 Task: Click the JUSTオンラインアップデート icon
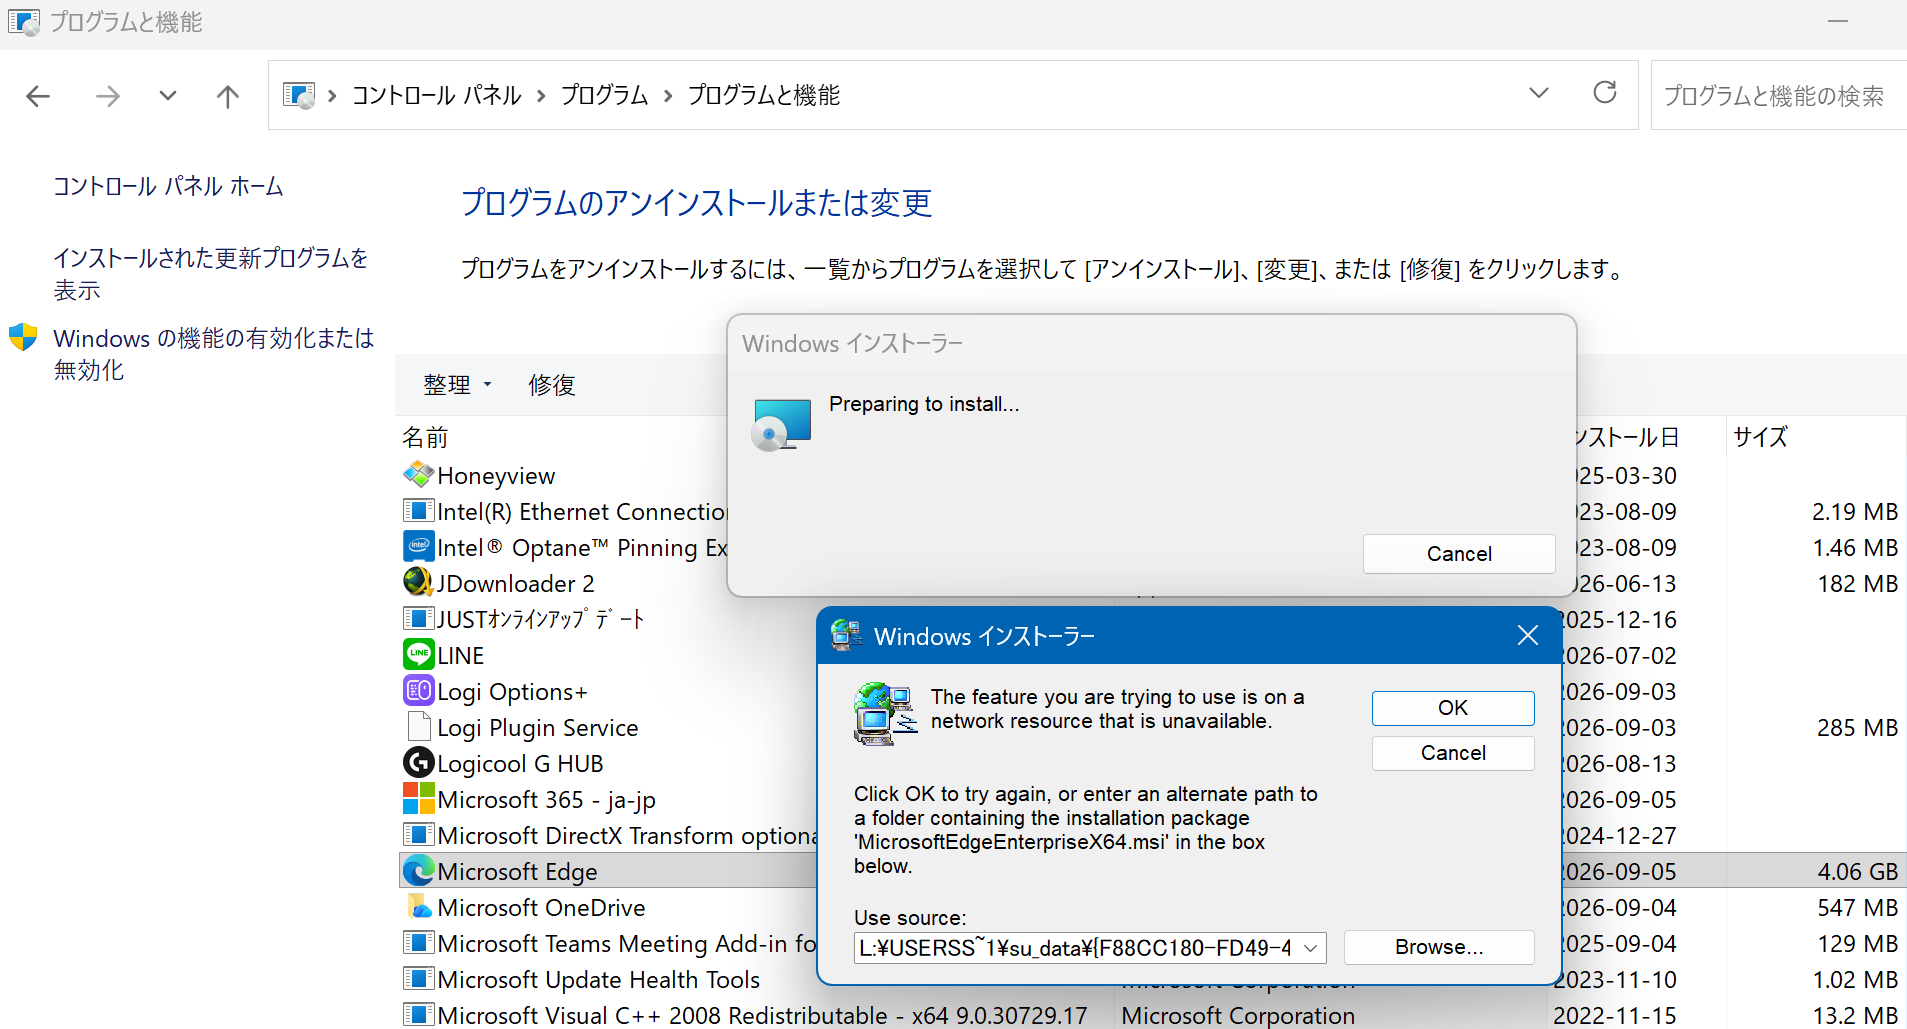coord(418,619)
